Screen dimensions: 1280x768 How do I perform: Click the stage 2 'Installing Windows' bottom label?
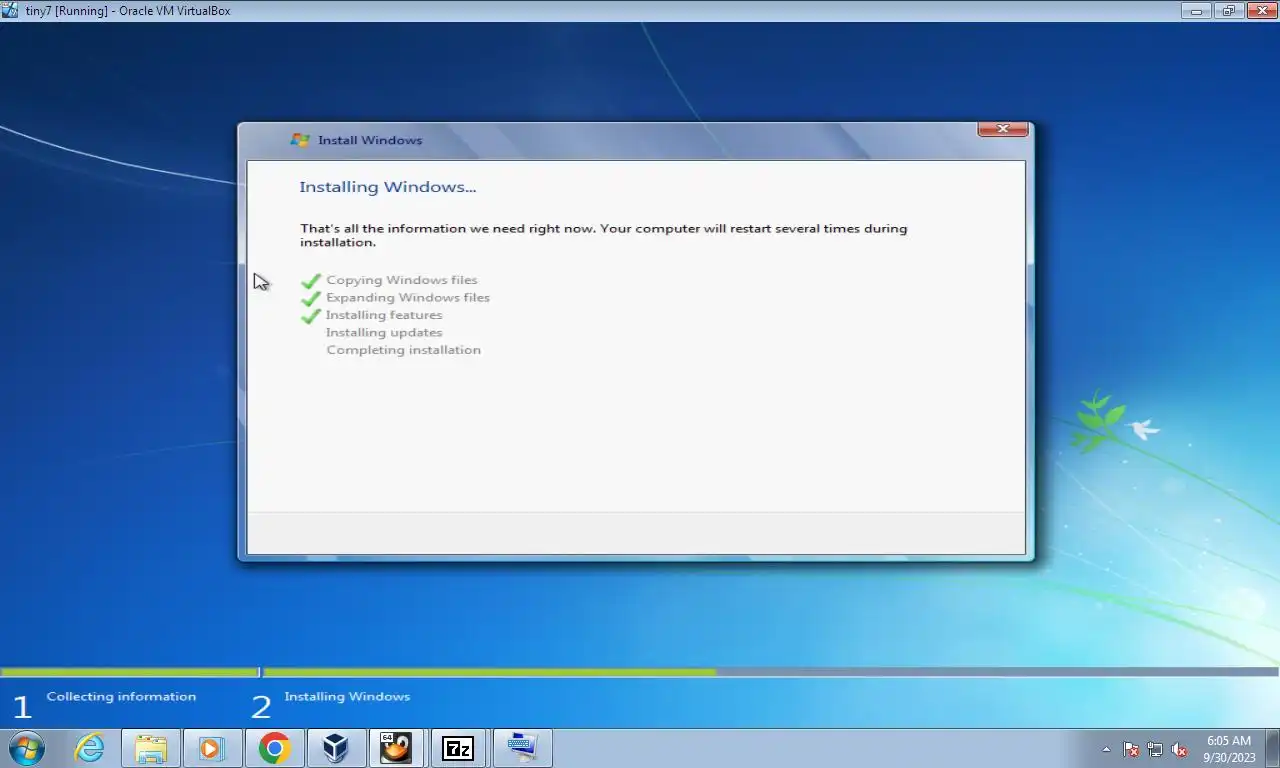347,697
